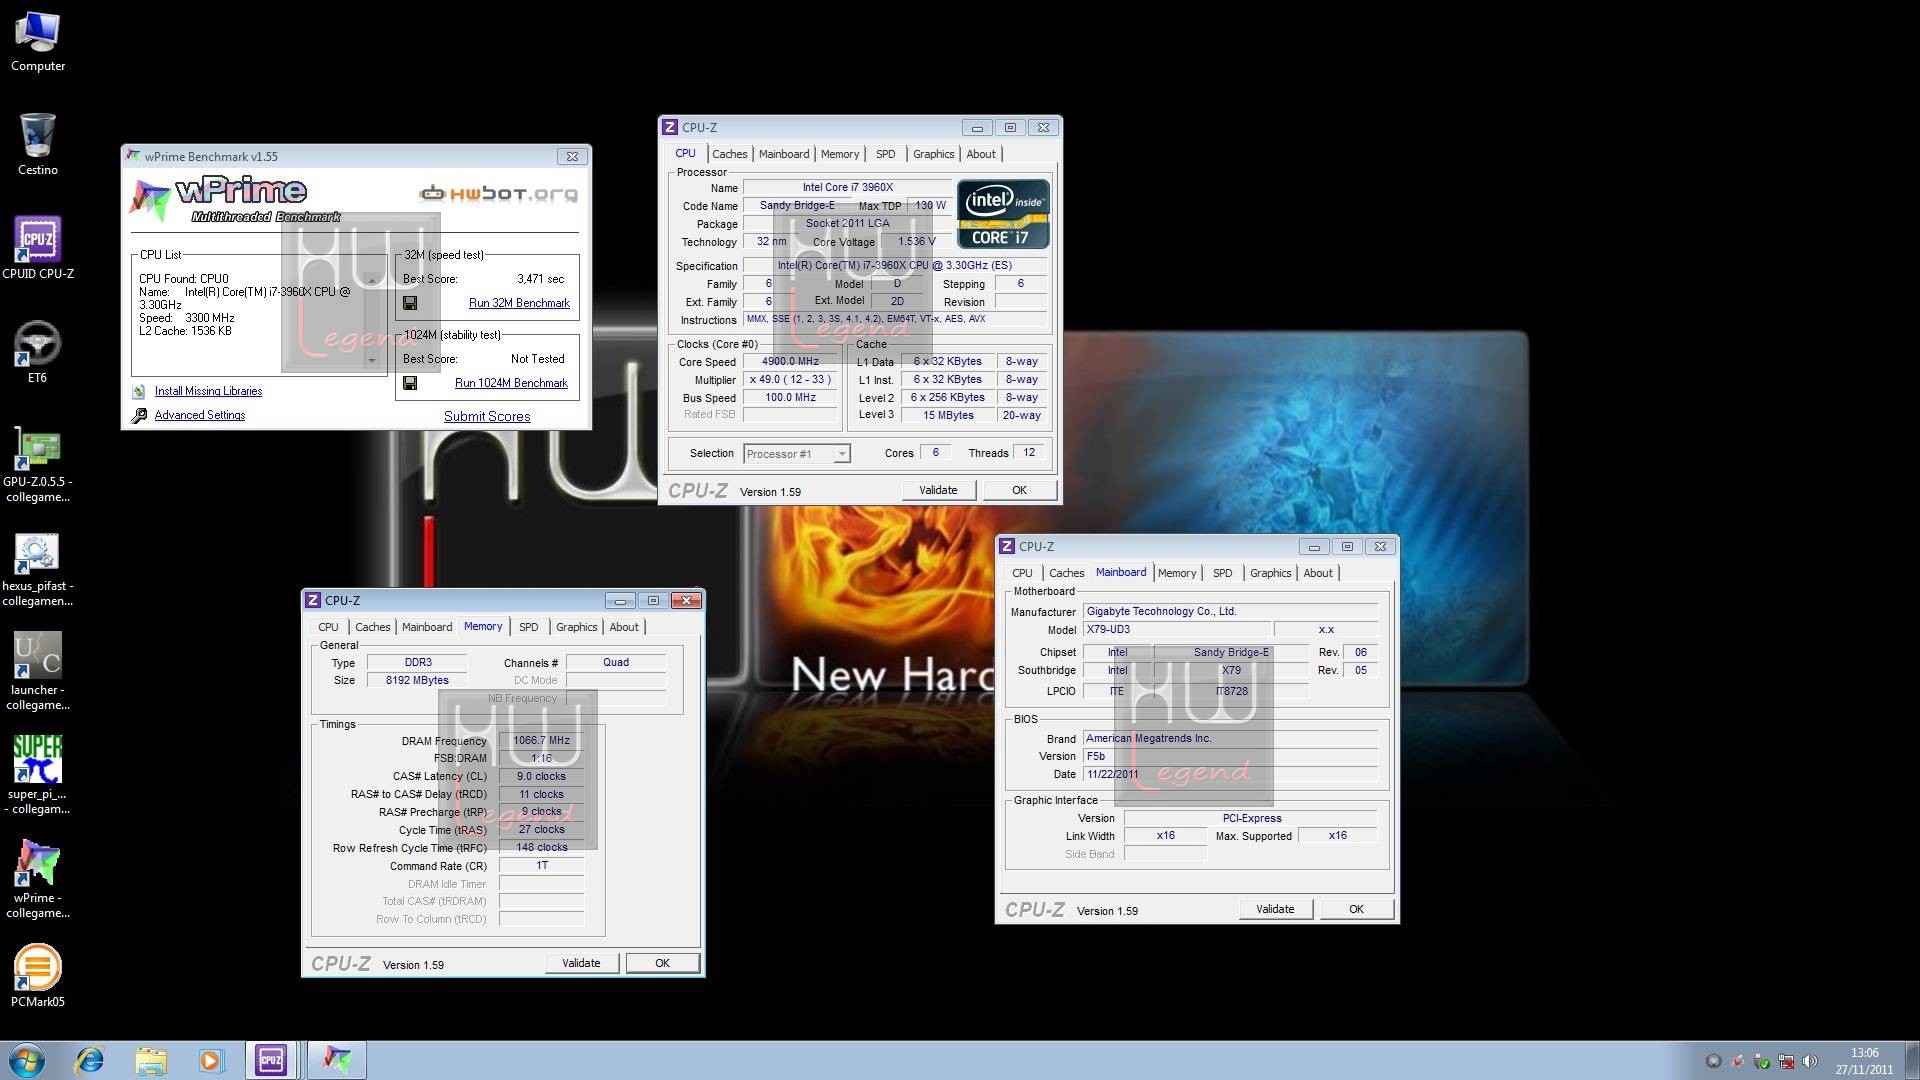Click Validate in the Mainboard CPU-Z window
Screen dimensions: 1920x1080
point(1275,909)
